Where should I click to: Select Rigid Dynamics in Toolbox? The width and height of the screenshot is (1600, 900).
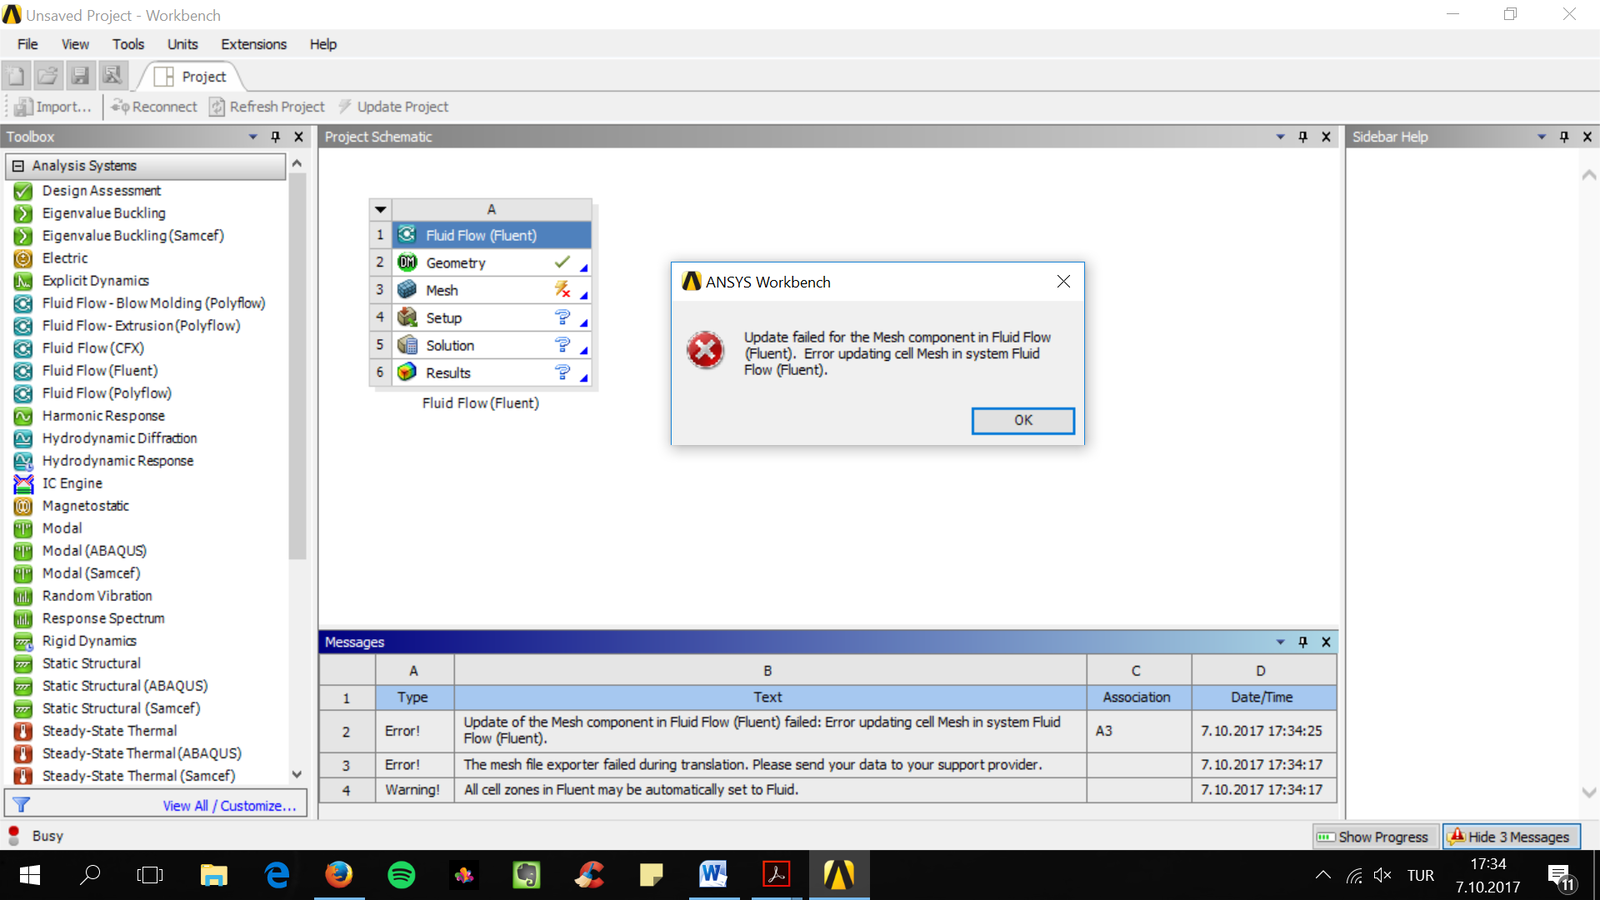click(89, 641)
